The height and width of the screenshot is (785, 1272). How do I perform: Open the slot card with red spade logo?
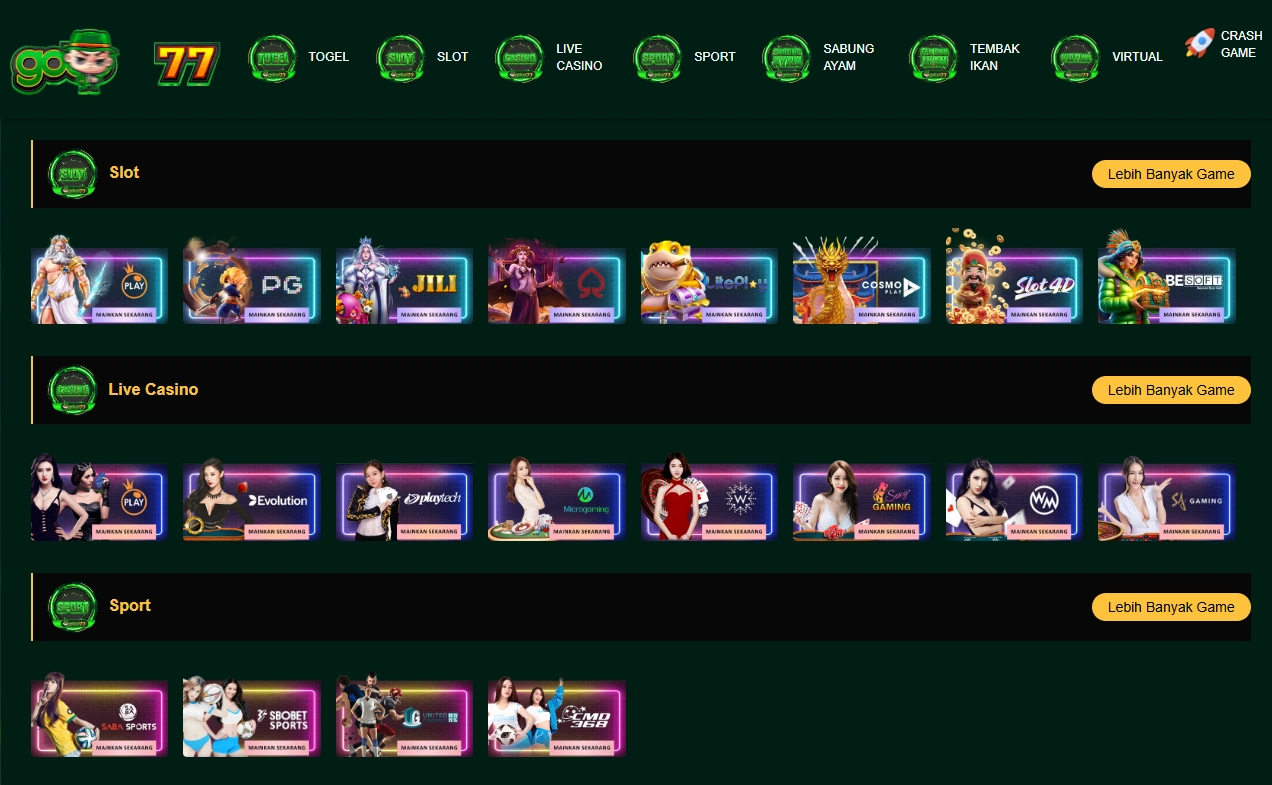pos(557,281)
